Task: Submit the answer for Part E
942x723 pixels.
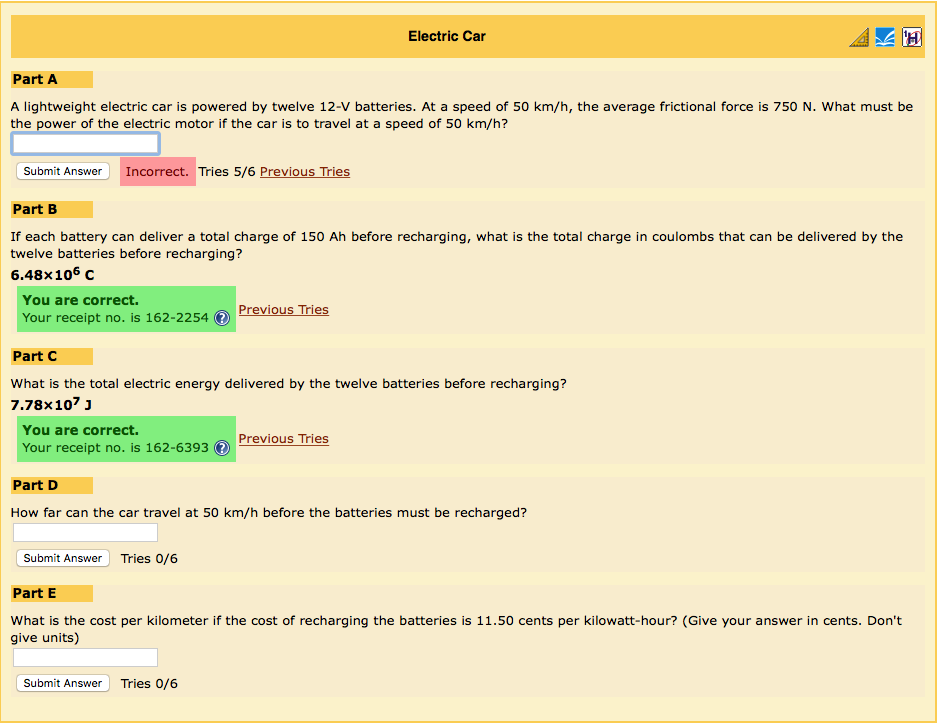Action: [x=62, y=683]
